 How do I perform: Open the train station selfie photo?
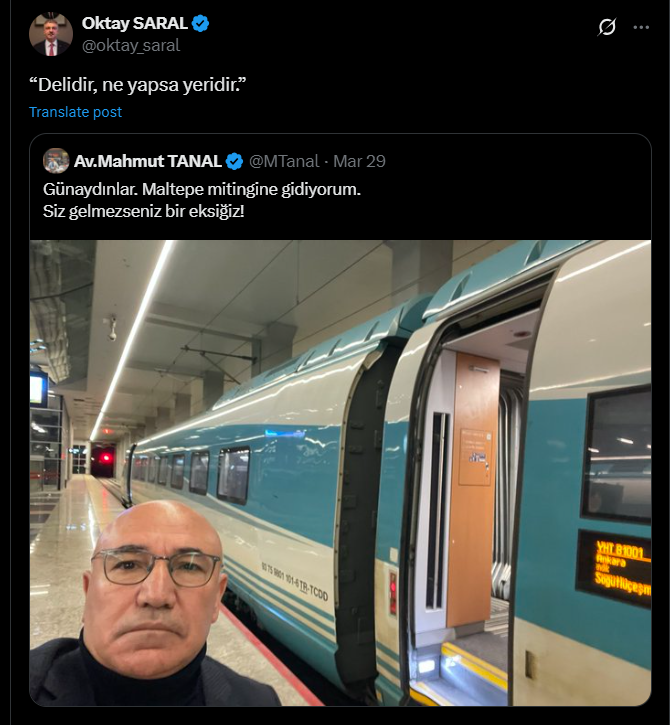(340, 473)
